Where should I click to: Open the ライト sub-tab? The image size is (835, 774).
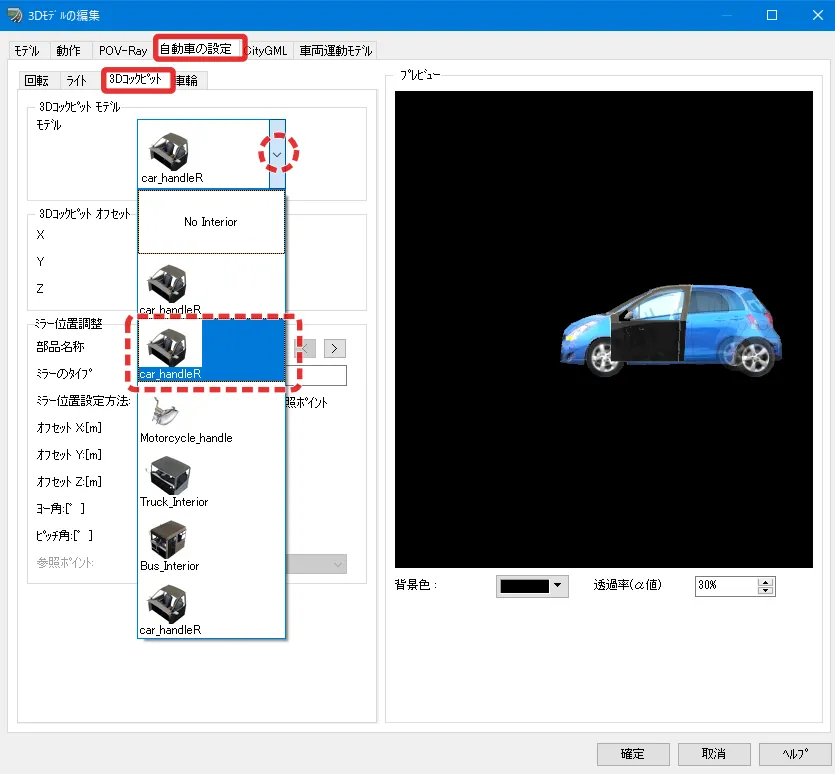pyautogui.click(x=77, y=81)
